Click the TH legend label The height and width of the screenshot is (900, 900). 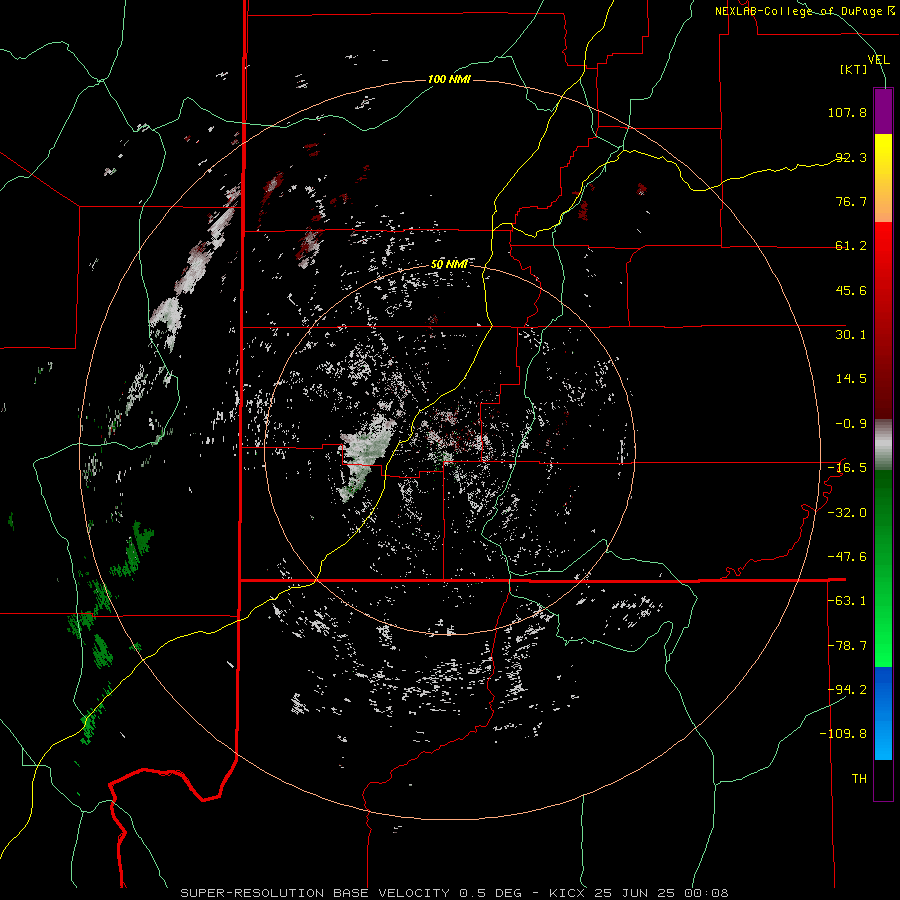pyautogui.click(x=859, y=779)
